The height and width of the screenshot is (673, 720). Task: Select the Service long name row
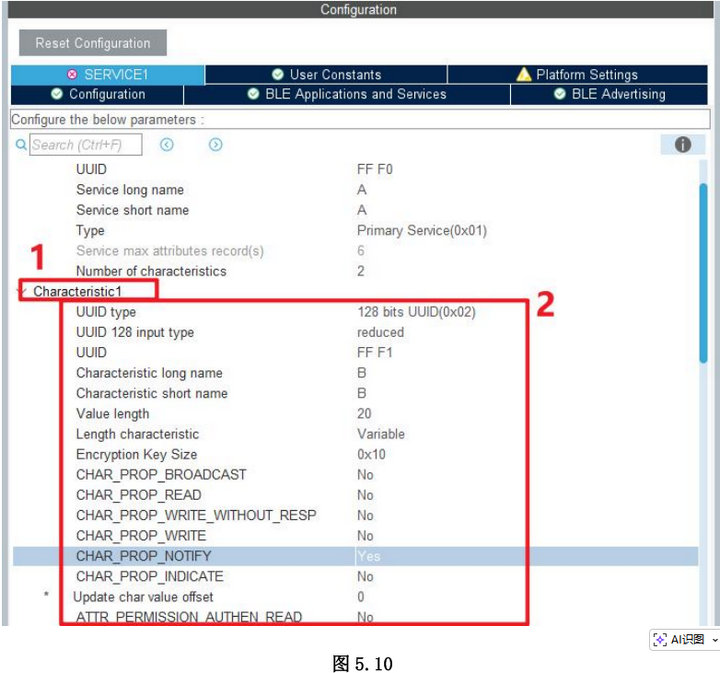(355, 190)
